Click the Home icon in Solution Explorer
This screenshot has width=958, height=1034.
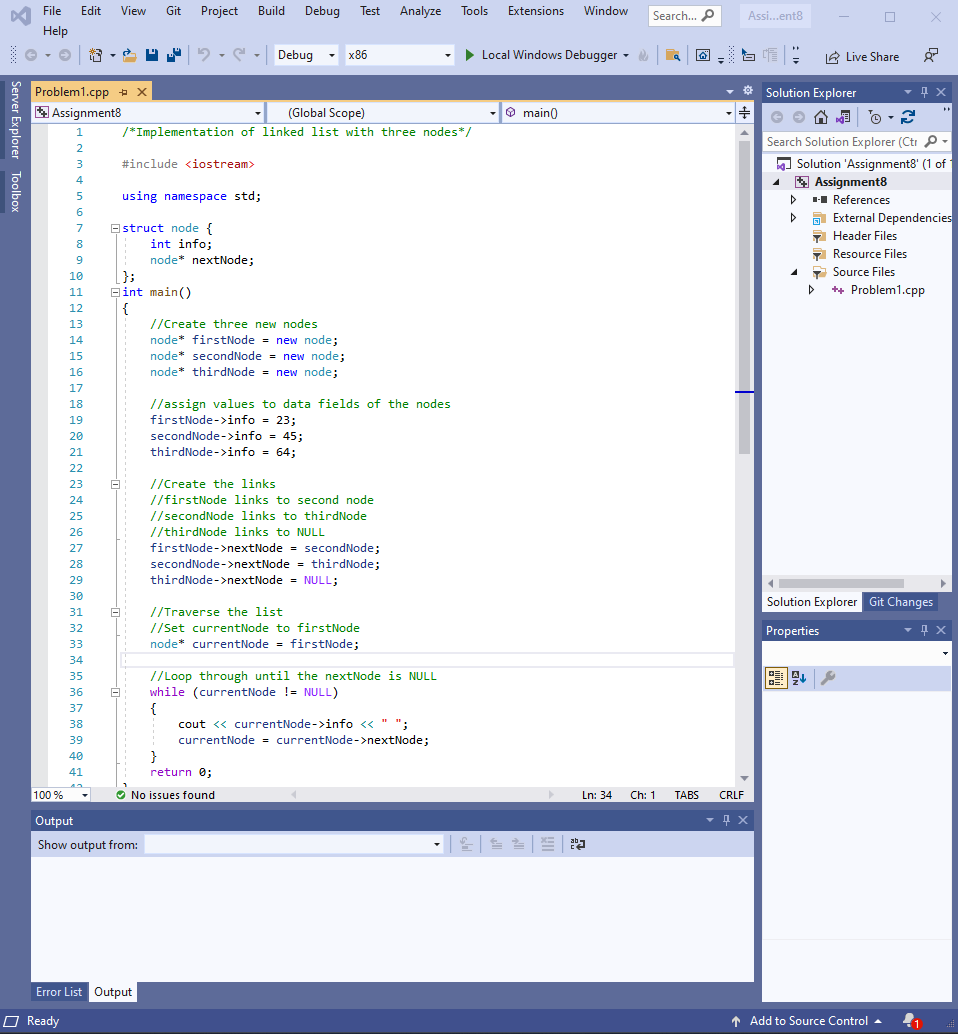tap(820, 117)
